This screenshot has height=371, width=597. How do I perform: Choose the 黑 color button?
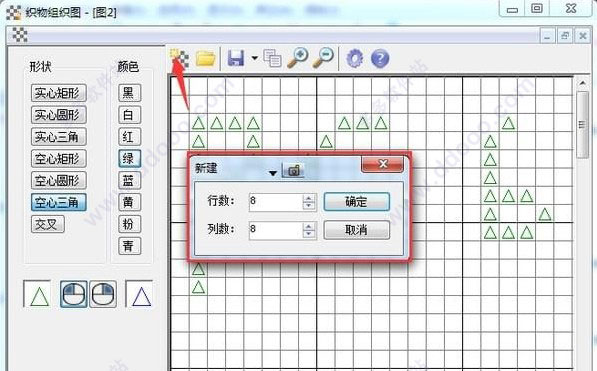(129, 93)
